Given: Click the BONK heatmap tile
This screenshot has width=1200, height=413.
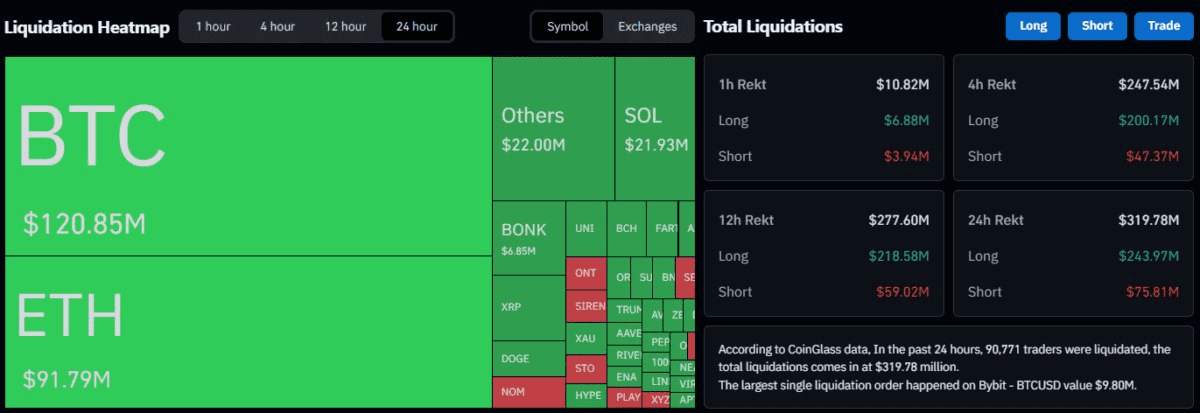Looking at the screenshot, I should coord(529,238).
